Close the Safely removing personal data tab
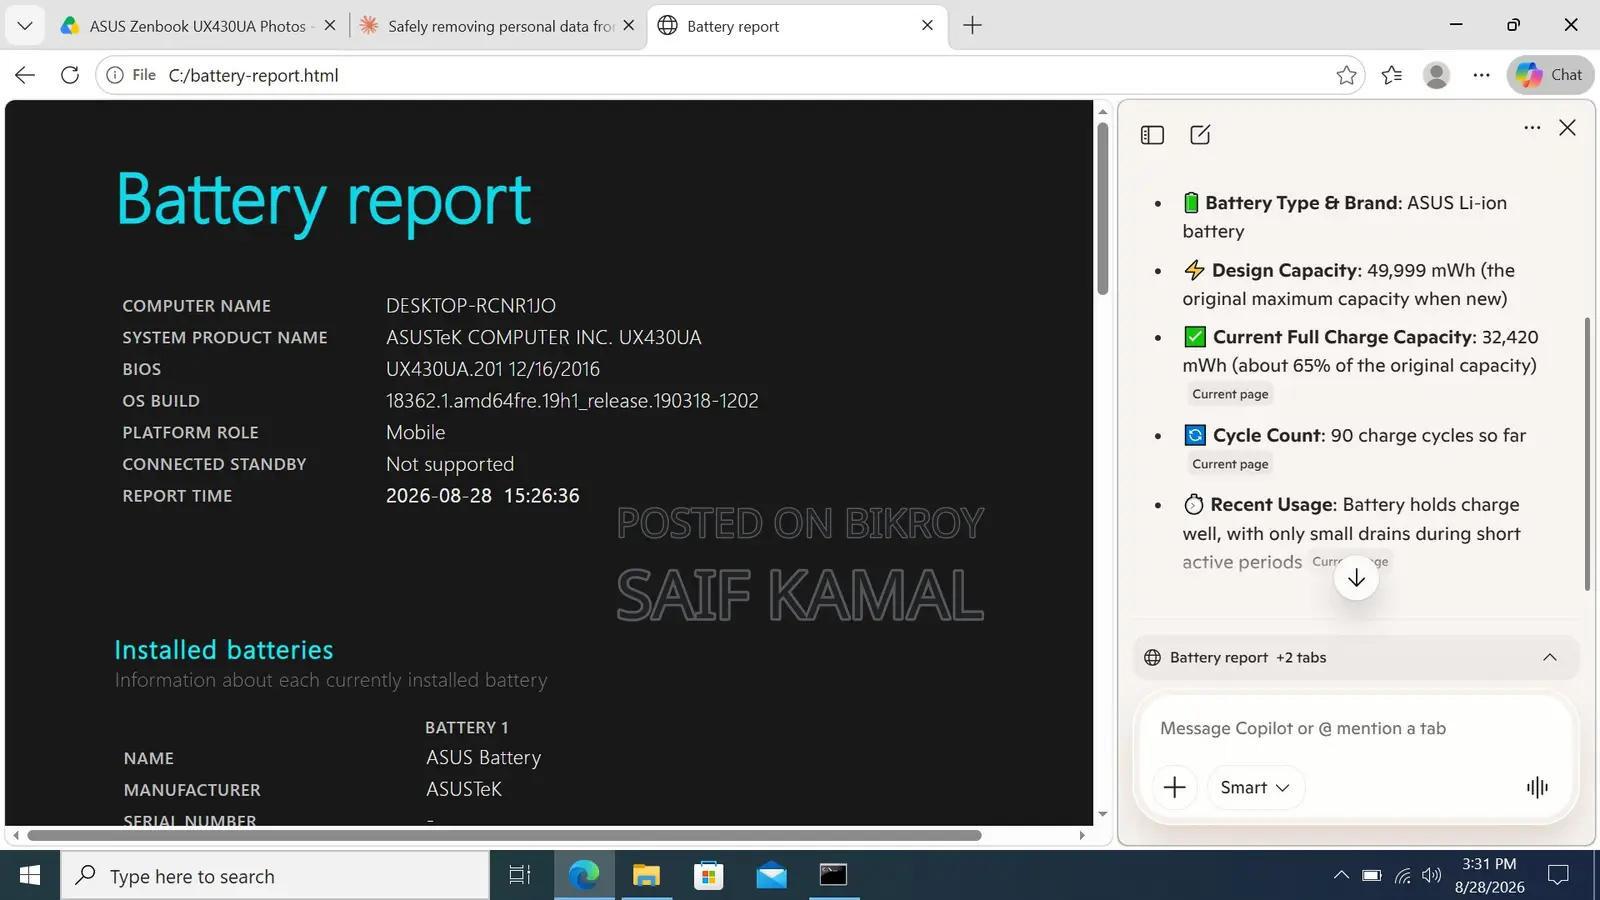The image size is (1600, 900). pyautogui.click(x=628, y=26)
